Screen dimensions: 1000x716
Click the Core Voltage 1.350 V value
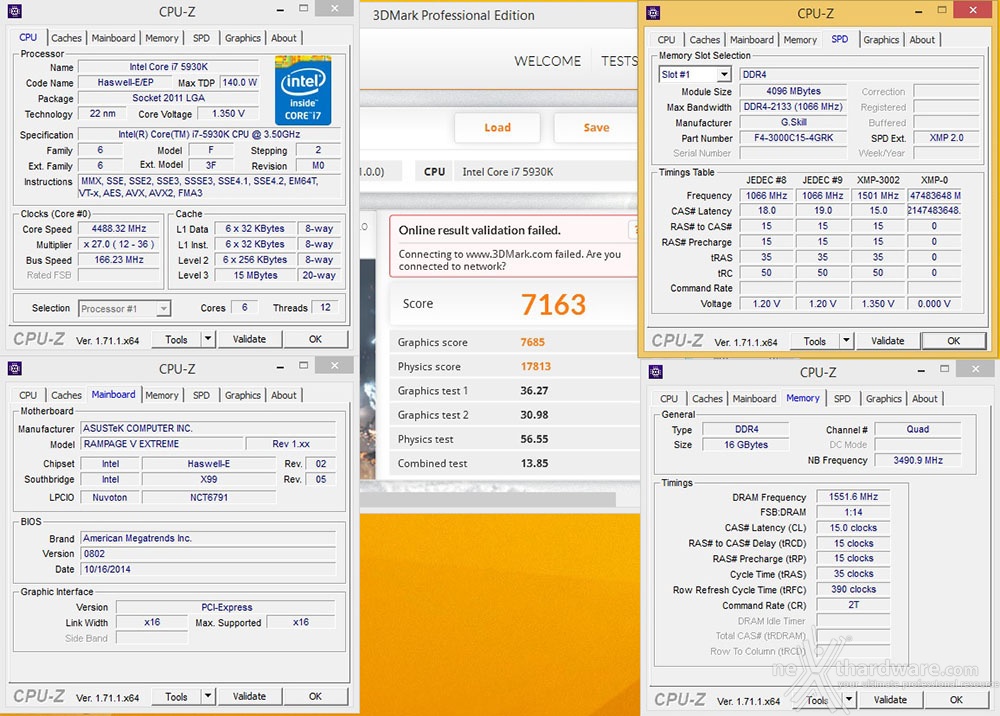pyautogui.click(x=228, y=113)
